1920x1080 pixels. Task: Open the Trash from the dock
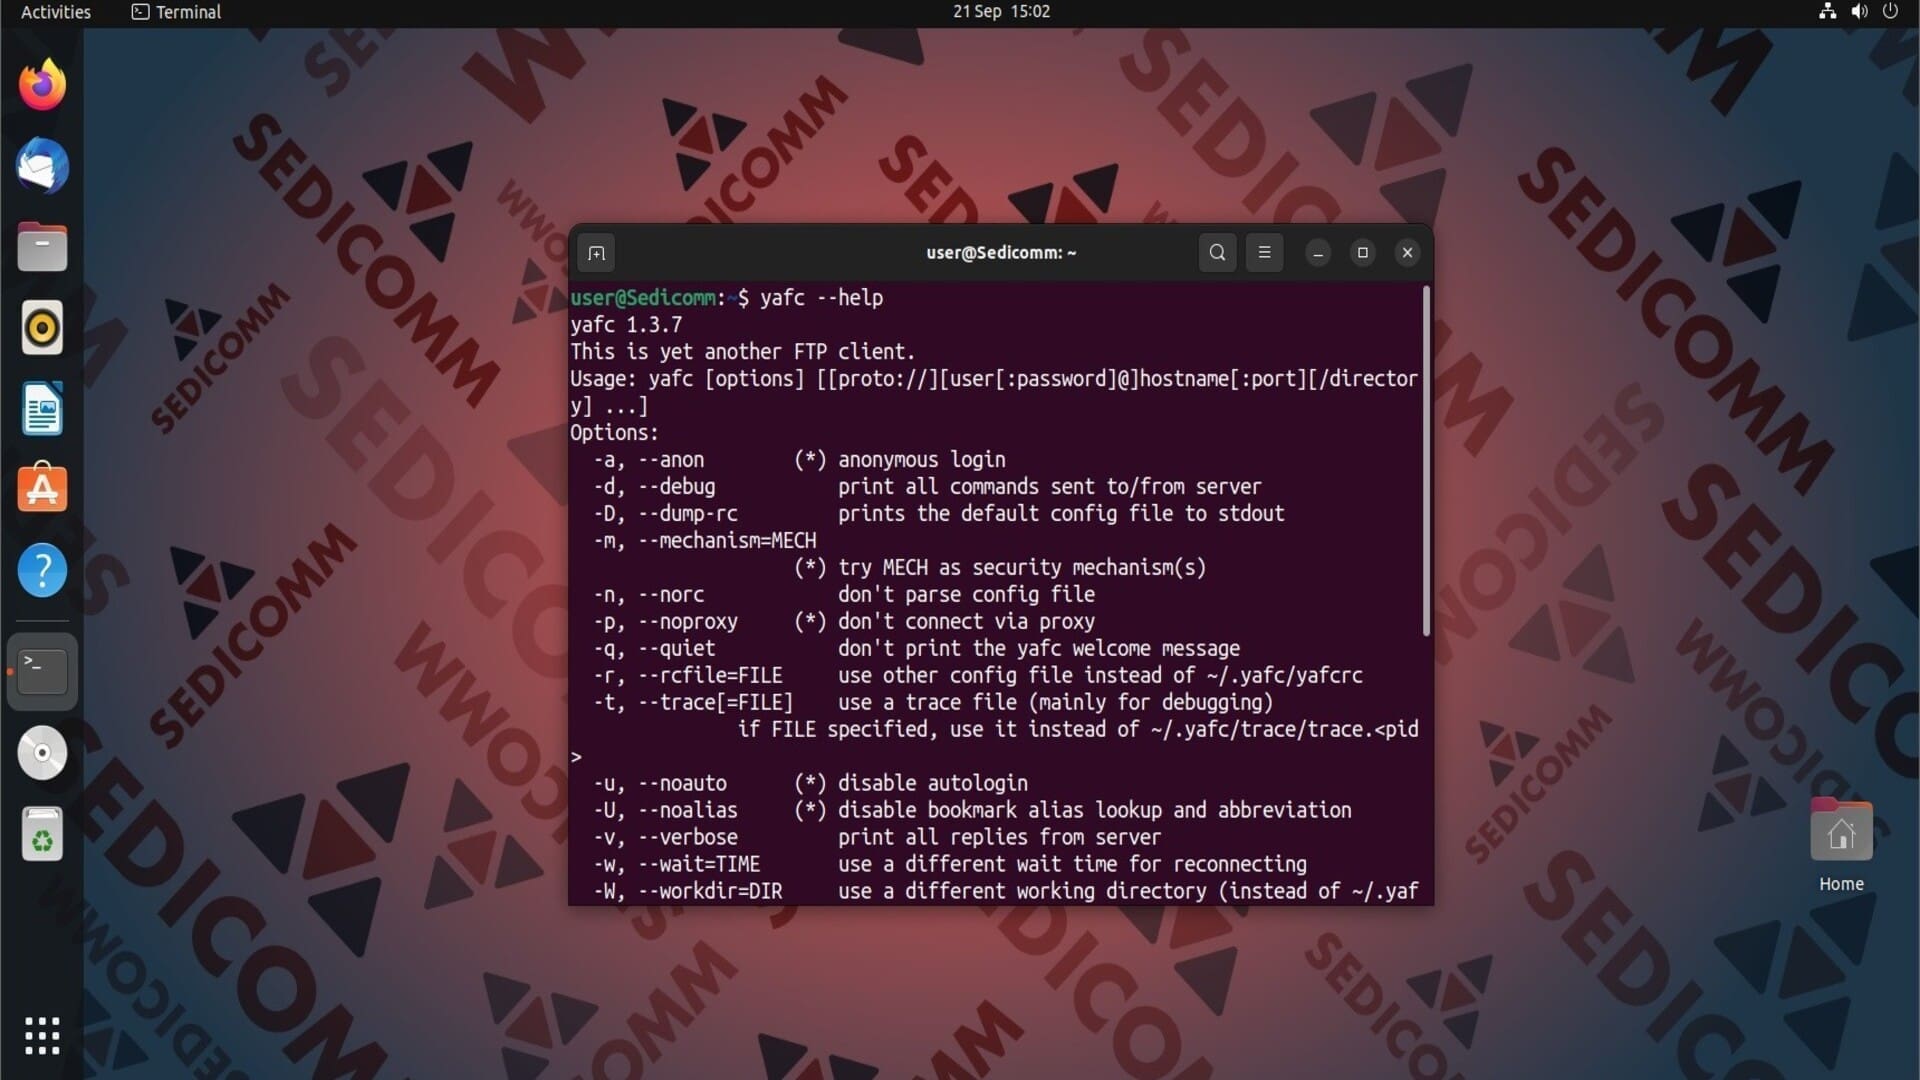tap(42, 834)
